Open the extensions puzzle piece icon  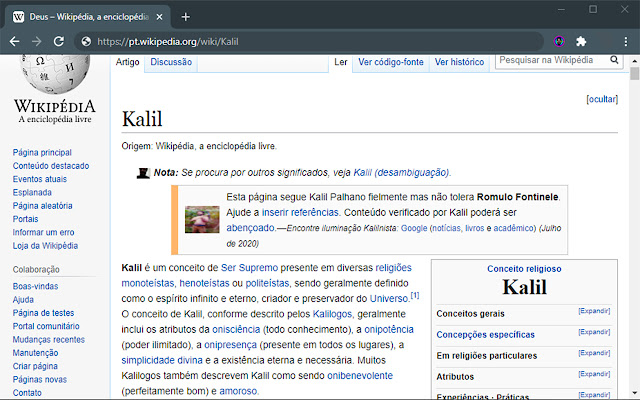click(581, 41)
